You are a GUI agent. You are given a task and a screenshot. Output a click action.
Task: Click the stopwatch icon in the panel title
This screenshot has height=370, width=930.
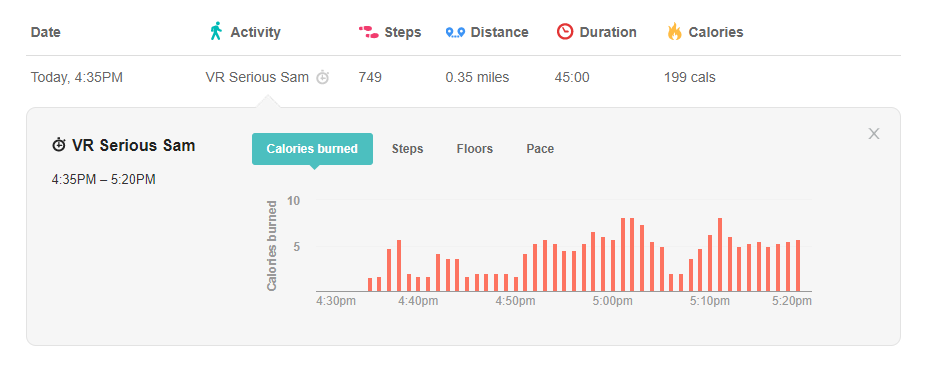pyautogui.click(x=59, y=145)
